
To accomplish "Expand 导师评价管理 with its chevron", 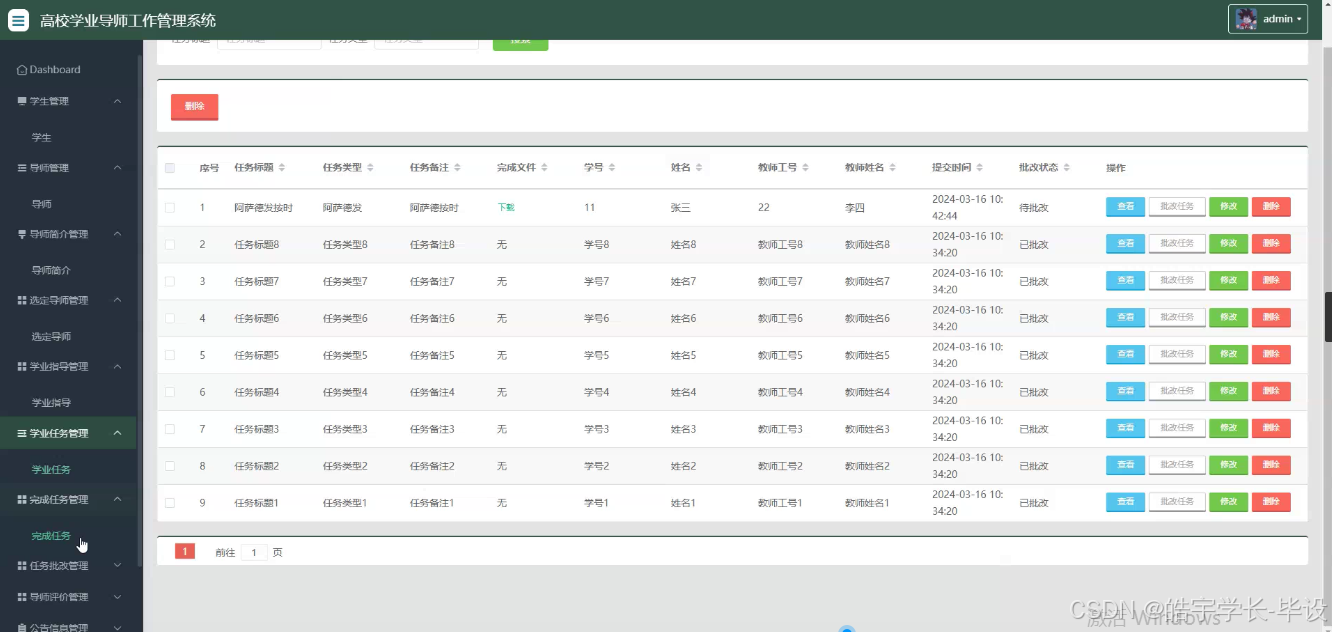I will pyautogui.click(x=117, y=597).
